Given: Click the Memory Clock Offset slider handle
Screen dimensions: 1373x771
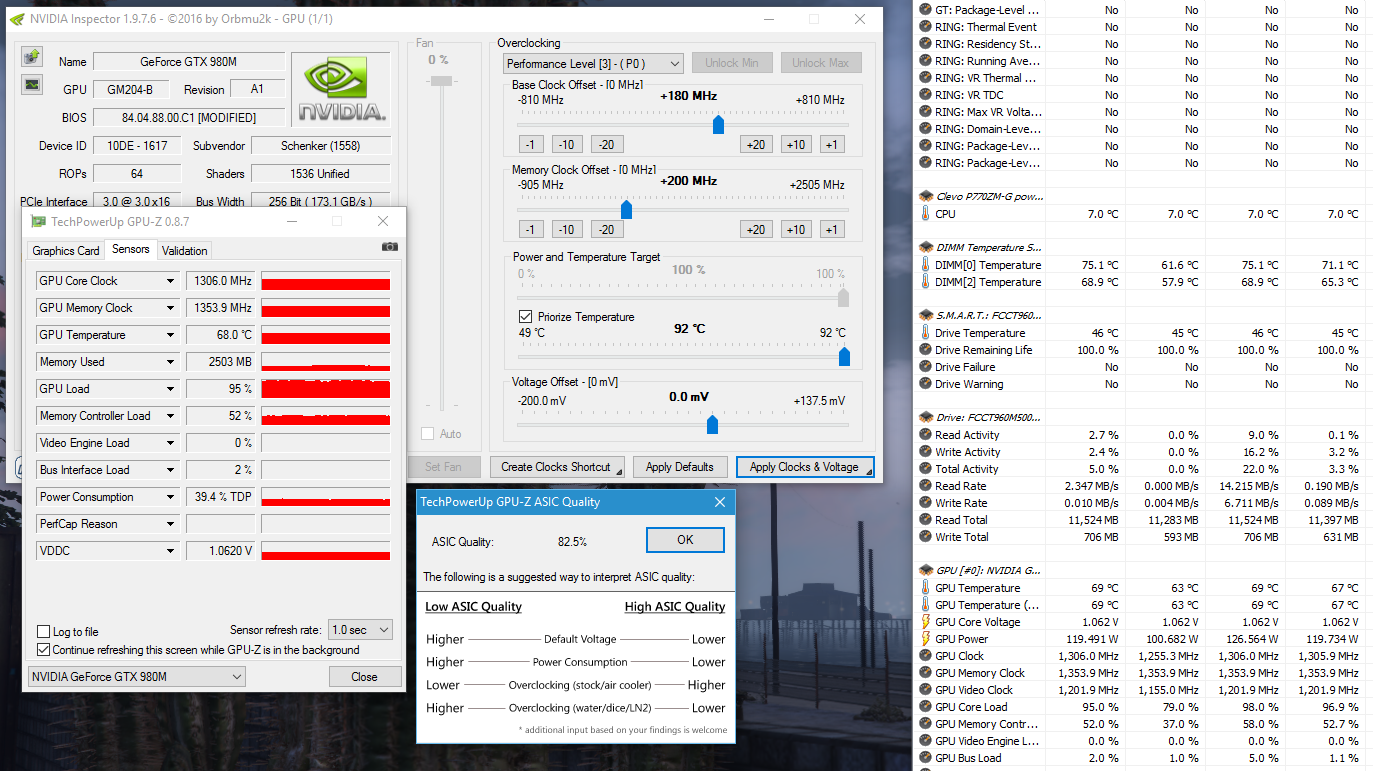Looking at the screenshot, I should (x=626, y=210).
